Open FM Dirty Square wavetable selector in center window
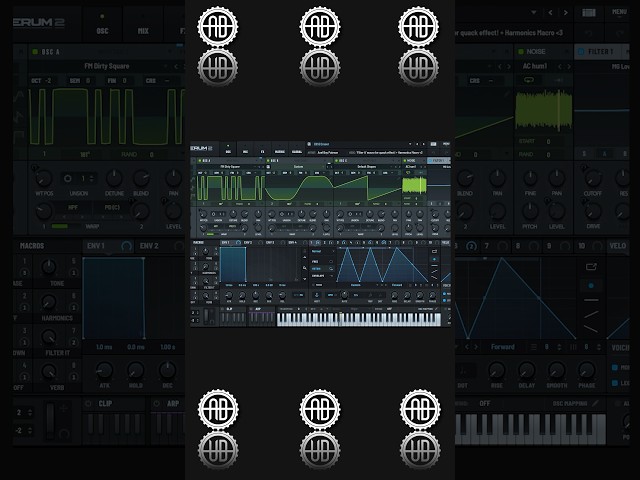The image size is (640, 480). coord(230,167)
